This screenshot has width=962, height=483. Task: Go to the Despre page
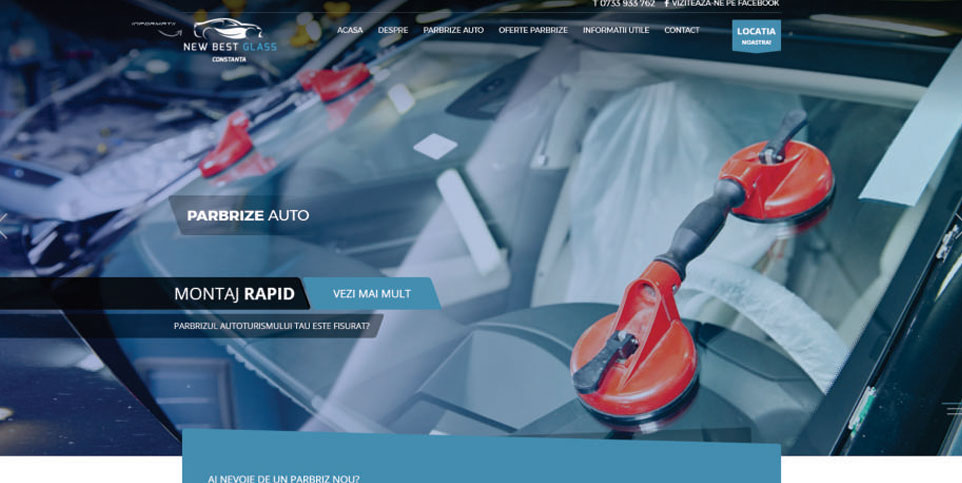pos(393,30)
